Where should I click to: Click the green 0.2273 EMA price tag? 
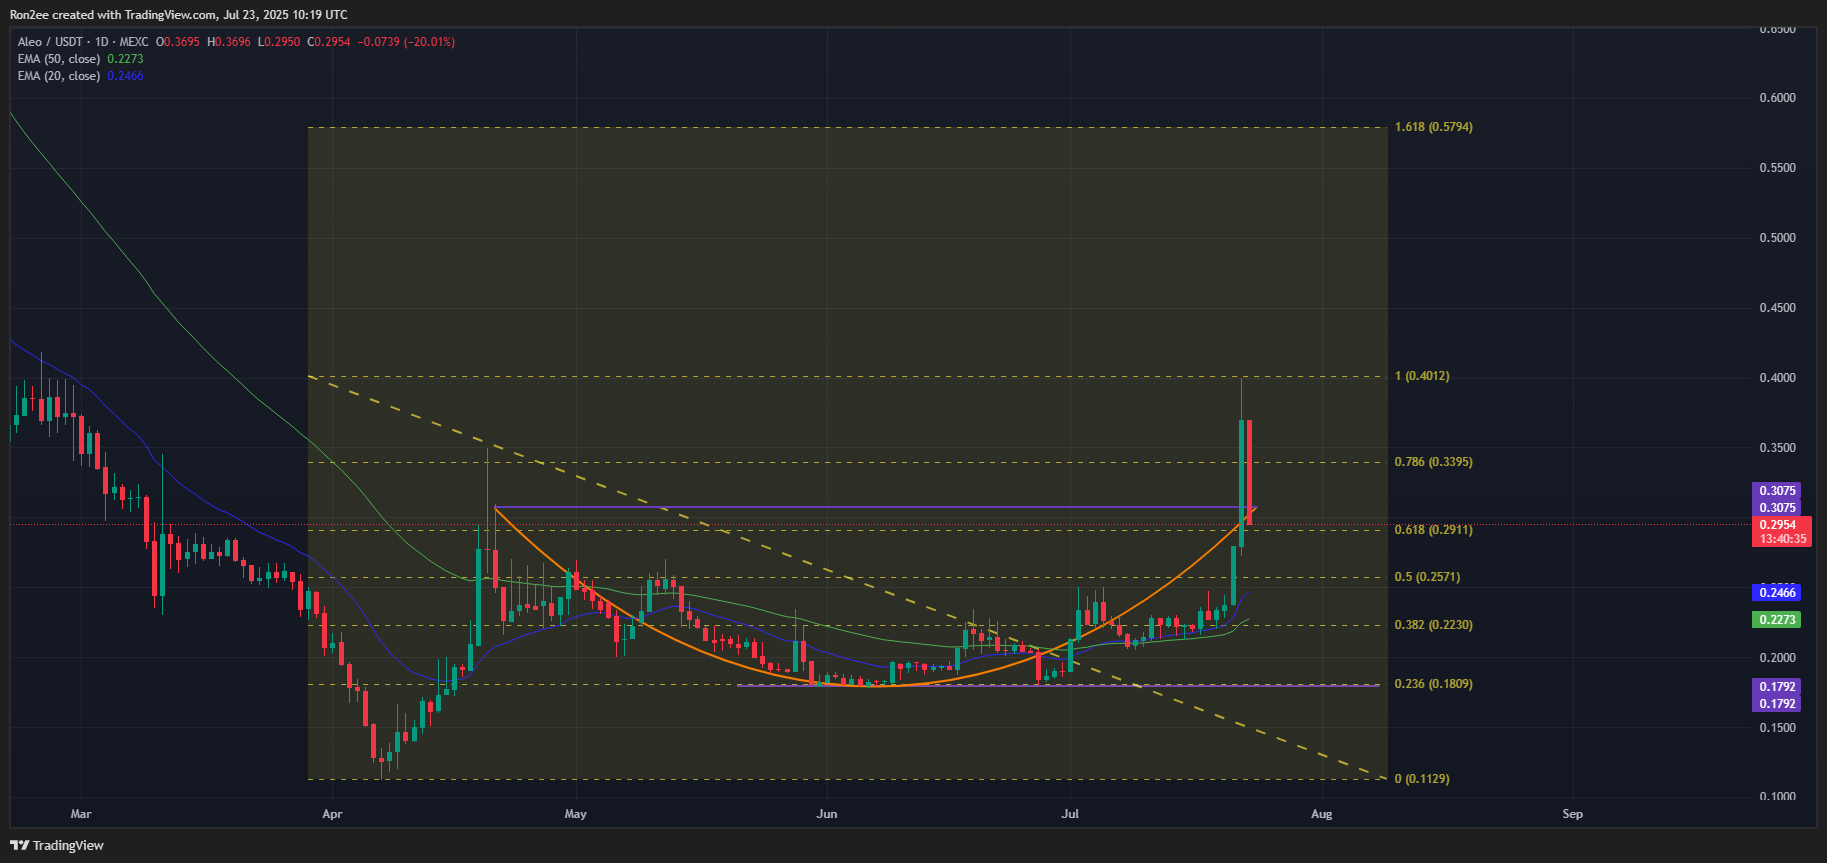(1777, 620)
